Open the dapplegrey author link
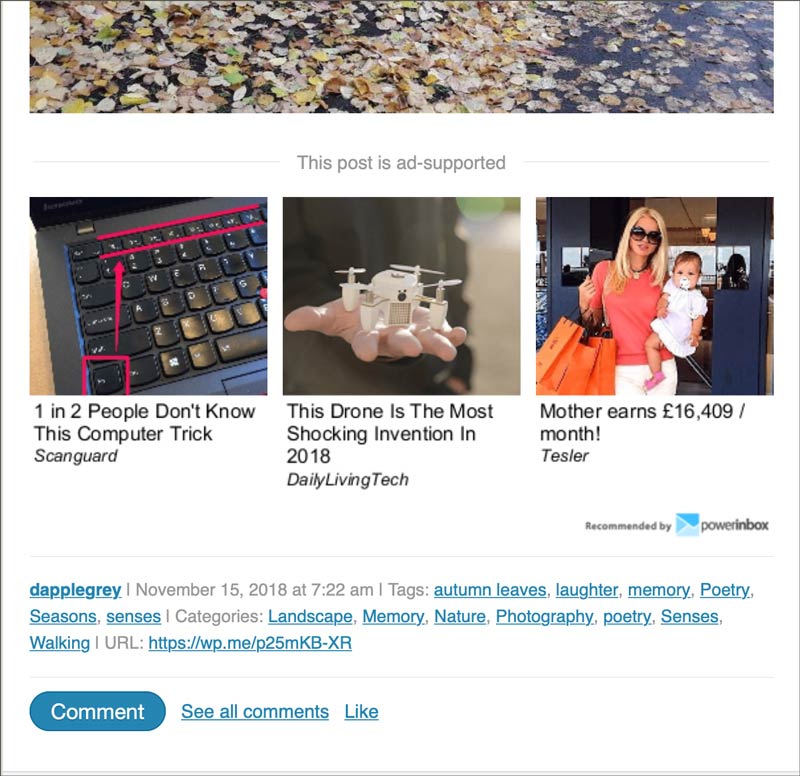 tap(76, 590)
